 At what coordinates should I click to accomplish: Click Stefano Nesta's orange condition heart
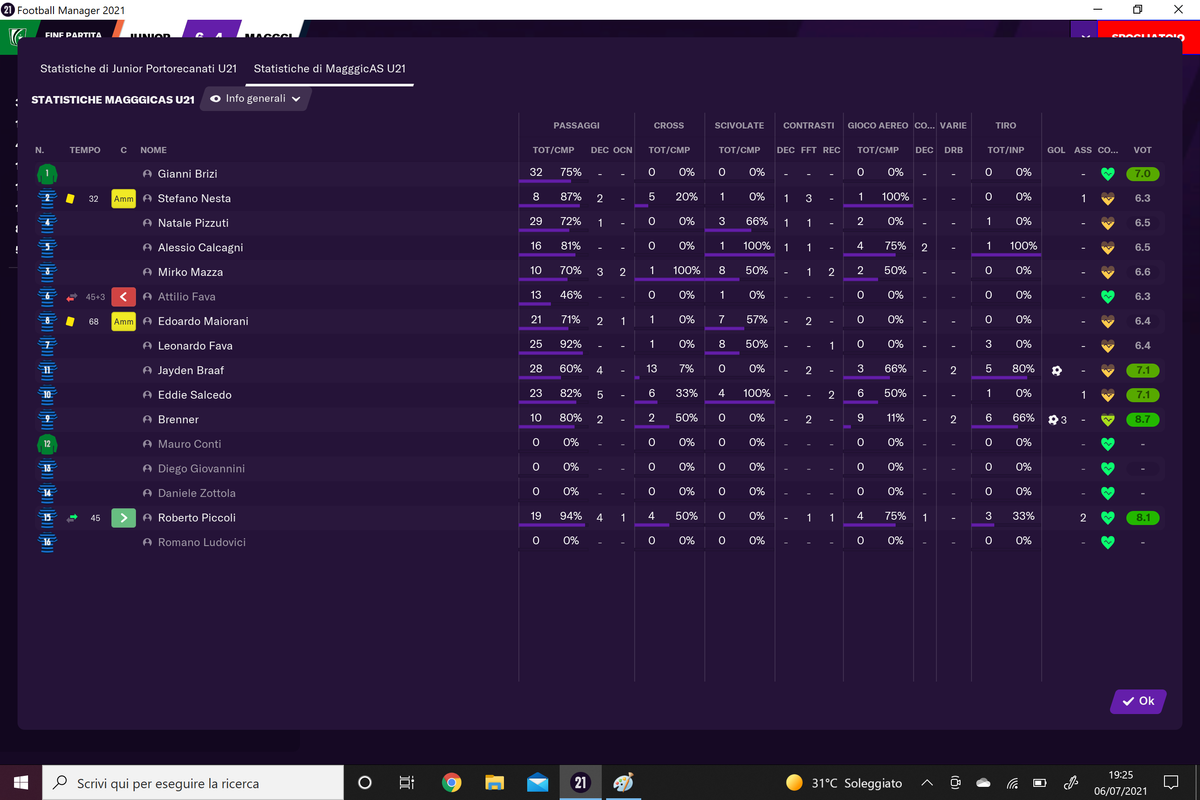point(1107,199)
